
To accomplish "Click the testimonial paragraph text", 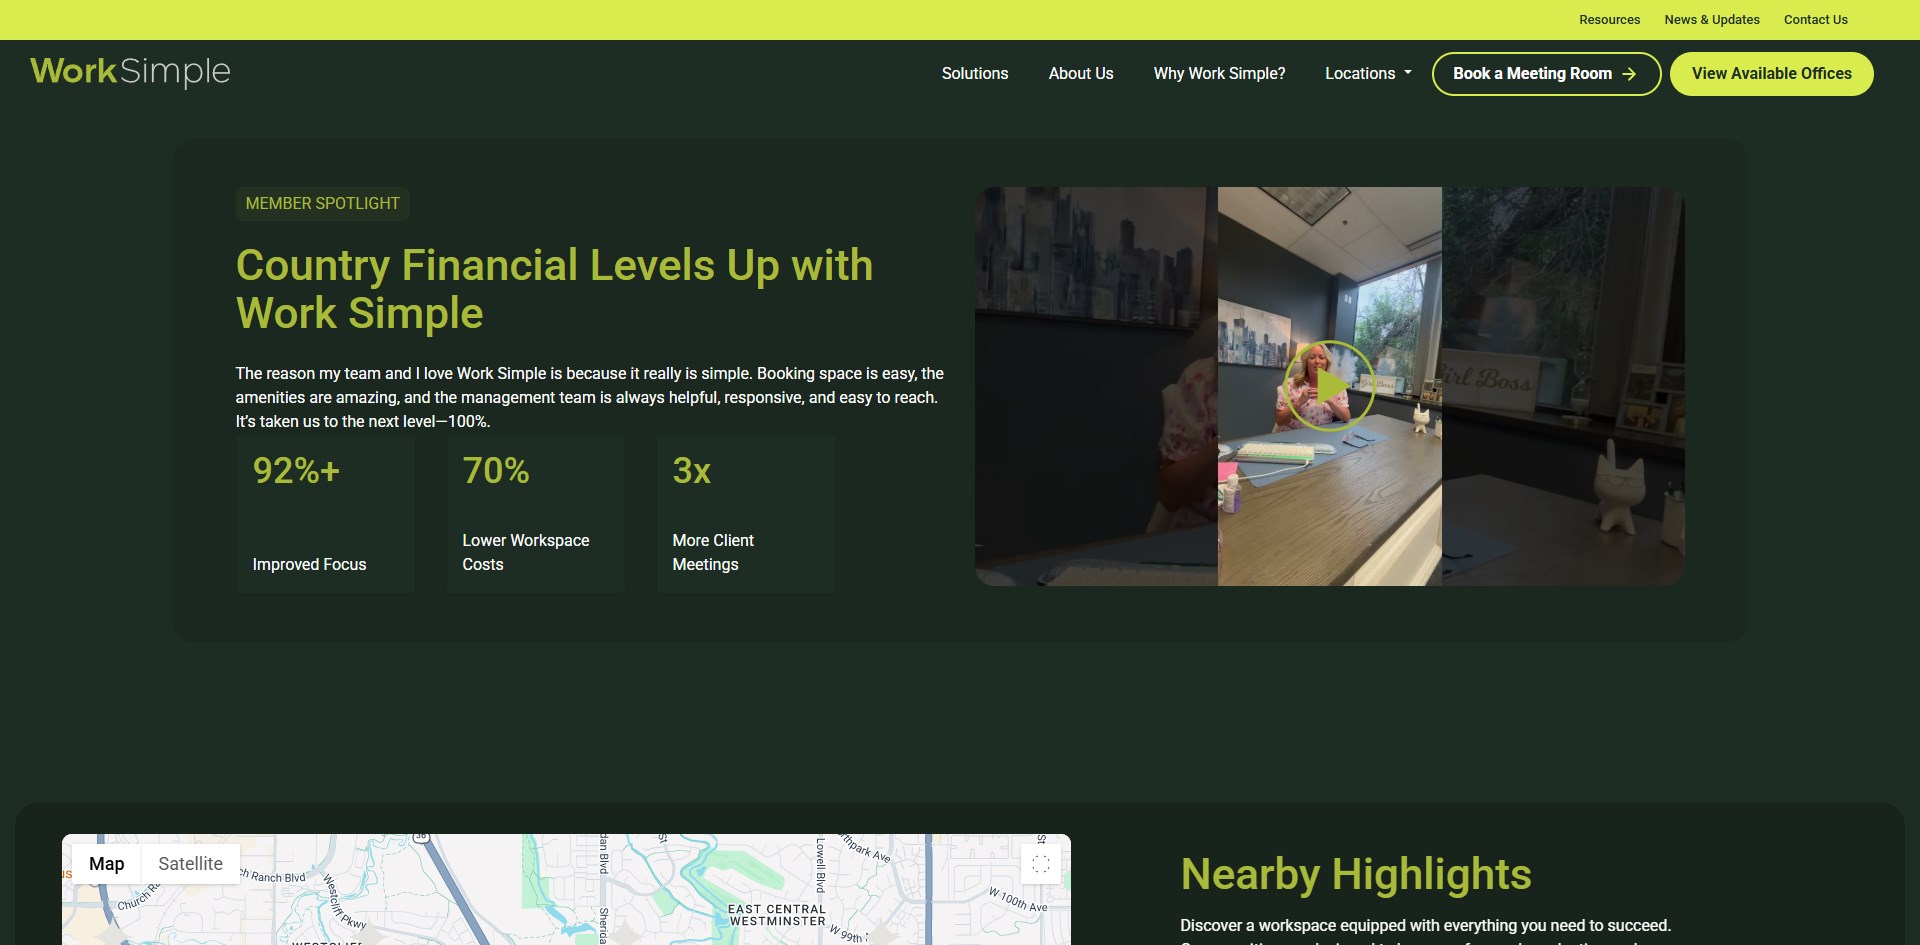I will pyautogui.click(x=590, y=397).
